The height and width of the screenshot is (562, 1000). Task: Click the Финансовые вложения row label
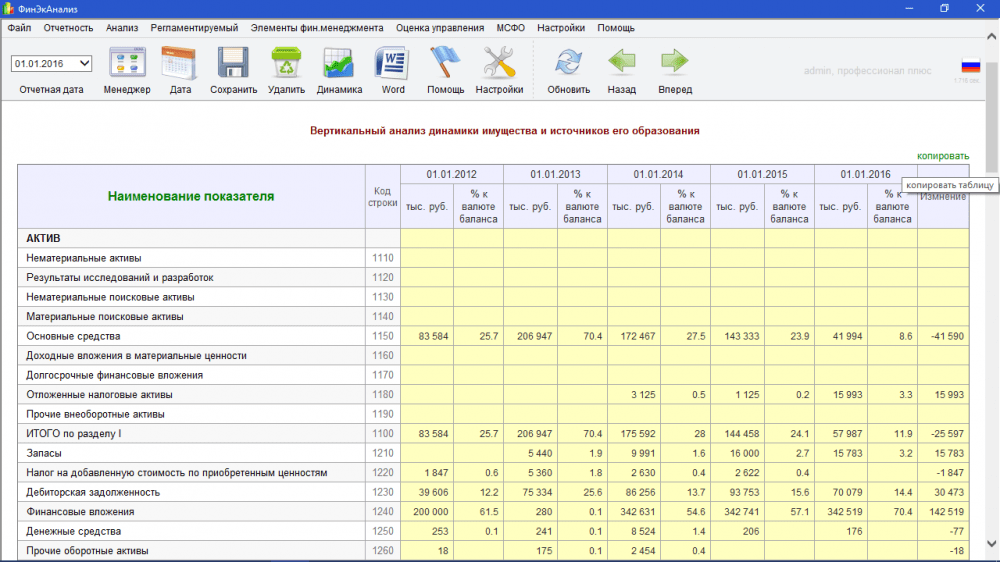(x=80, y=512)
